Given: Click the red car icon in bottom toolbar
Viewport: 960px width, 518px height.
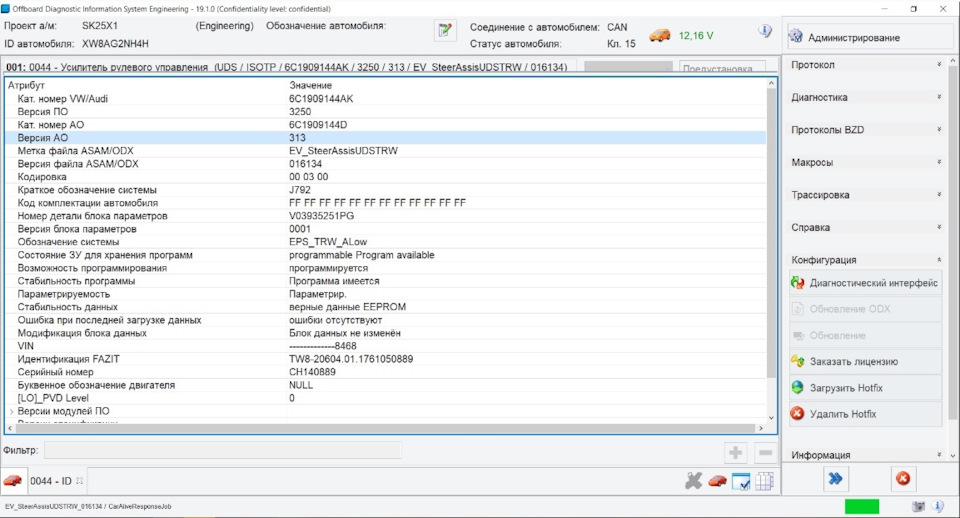Looking at the screenshot, I should click(717, 481).
